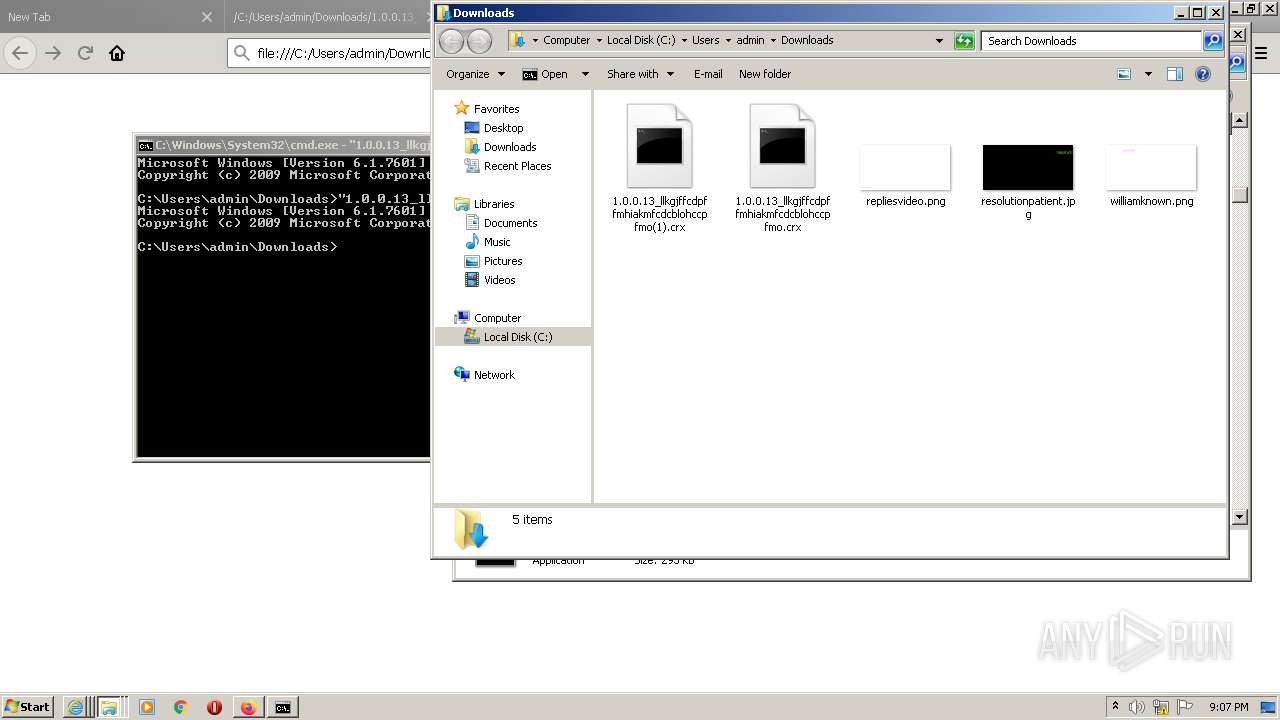Viewport: 1280px width, 720px height.
Task: Expand the dropdown arrow next to Open
Action: (x=585, y=74)
